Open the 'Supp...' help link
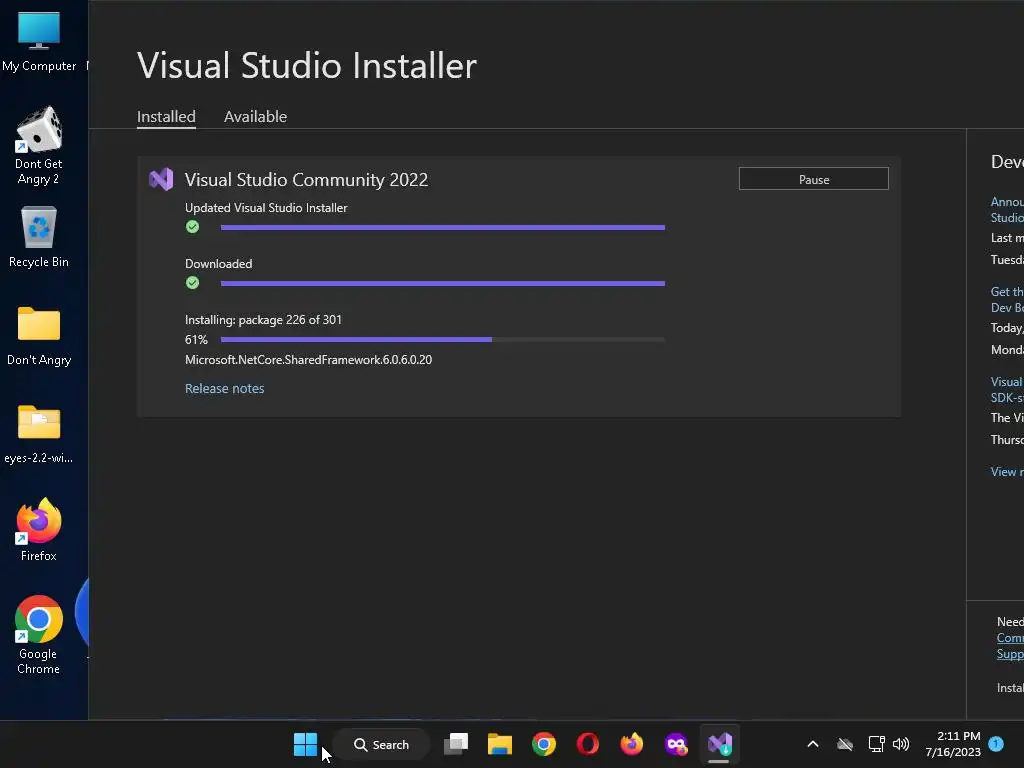This screenshot has width=1024, height=768. click(1010, 654)
